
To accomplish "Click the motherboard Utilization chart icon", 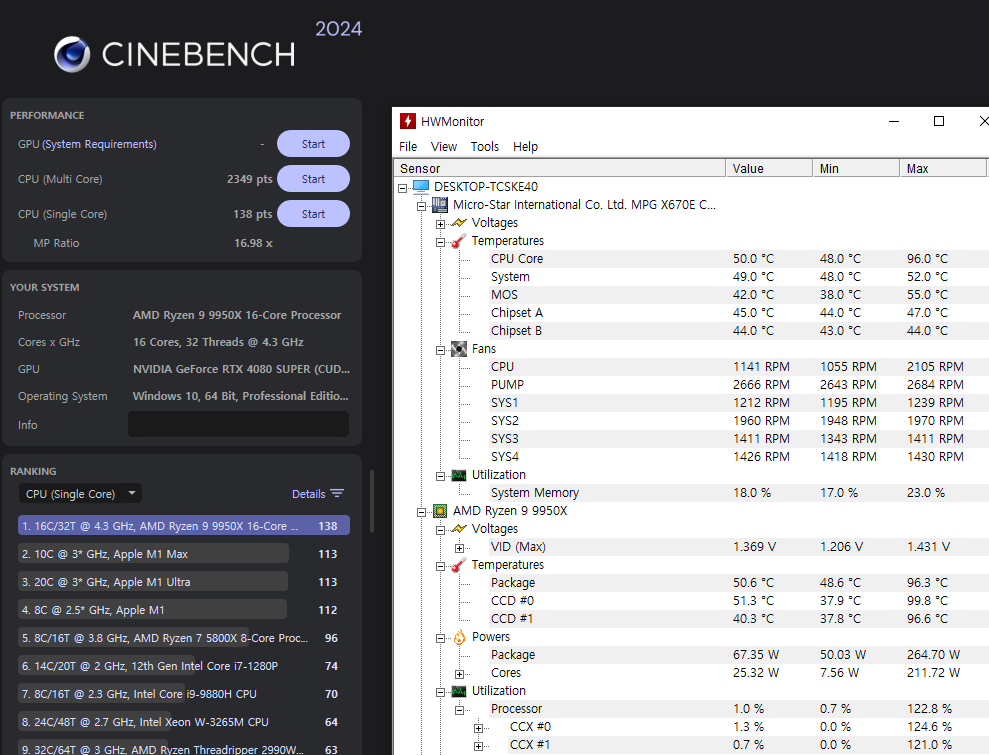I will pos(459,475).
